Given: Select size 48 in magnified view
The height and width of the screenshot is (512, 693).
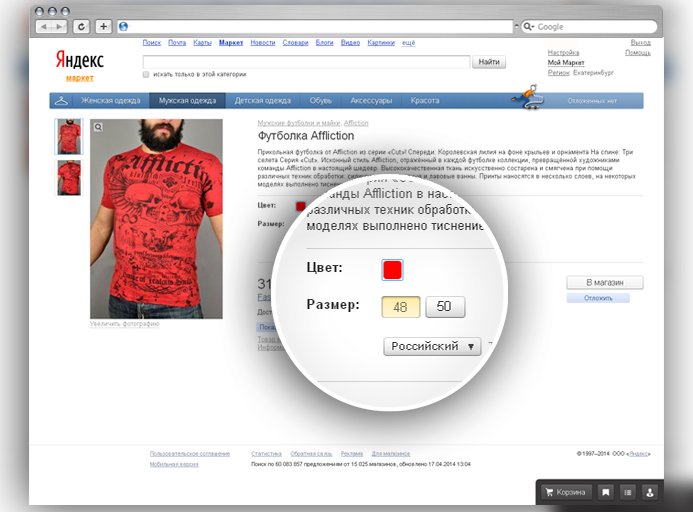Looking at the screenshot, I should coord(400,306).
